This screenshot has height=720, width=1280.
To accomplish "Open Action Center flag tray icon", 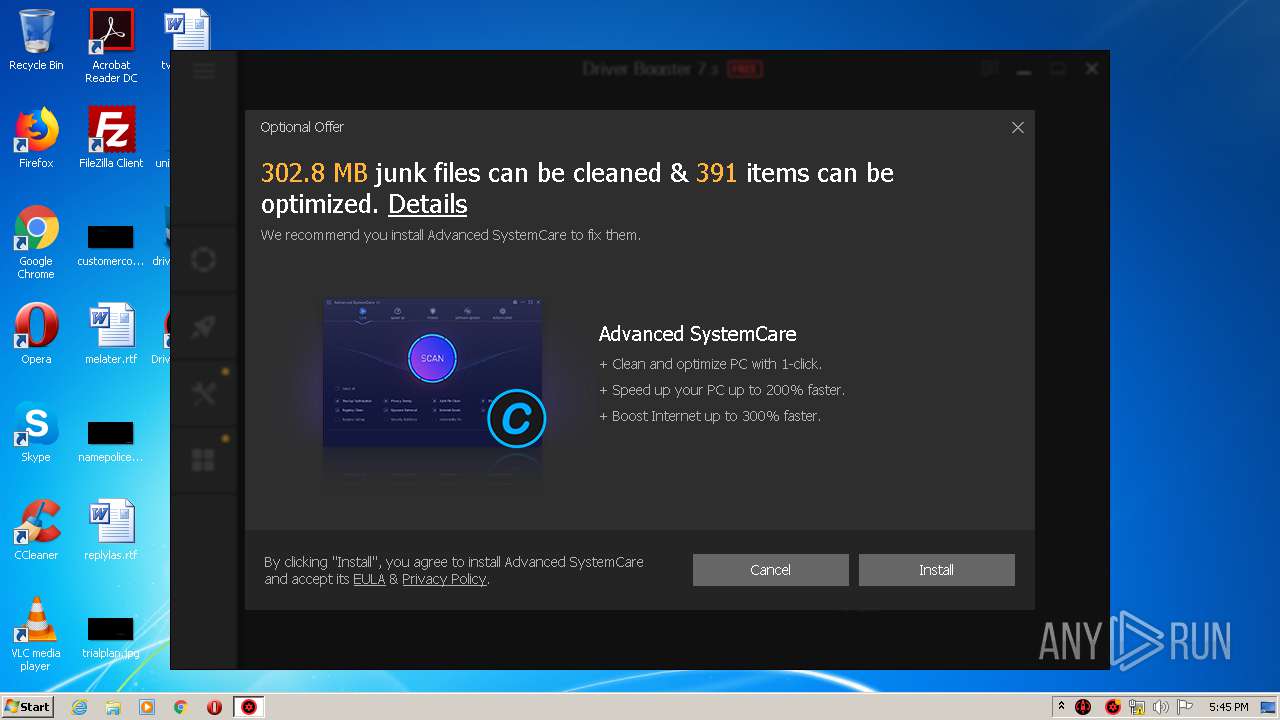I will click(1185, 707).
